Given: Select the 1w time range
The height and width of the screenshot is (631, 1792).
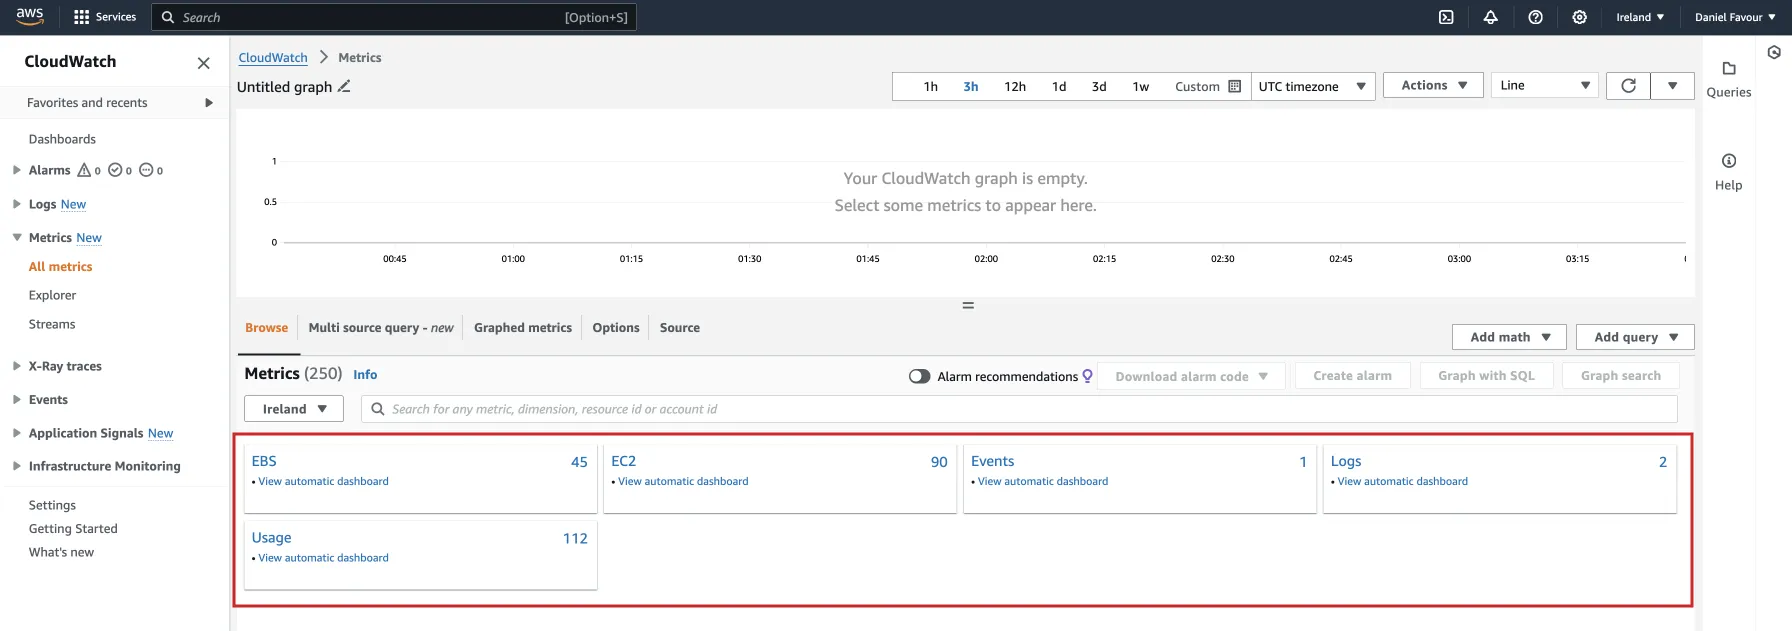Looking at the screenshot, I should click(1141, 86).
